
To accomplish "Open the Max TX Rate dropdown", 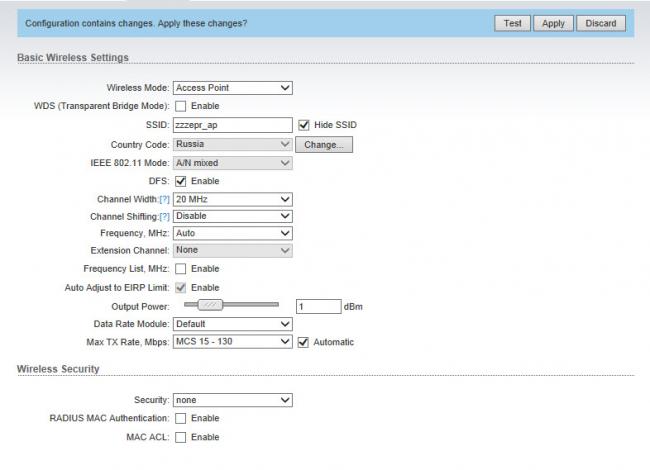I will [x=232, y=342].
